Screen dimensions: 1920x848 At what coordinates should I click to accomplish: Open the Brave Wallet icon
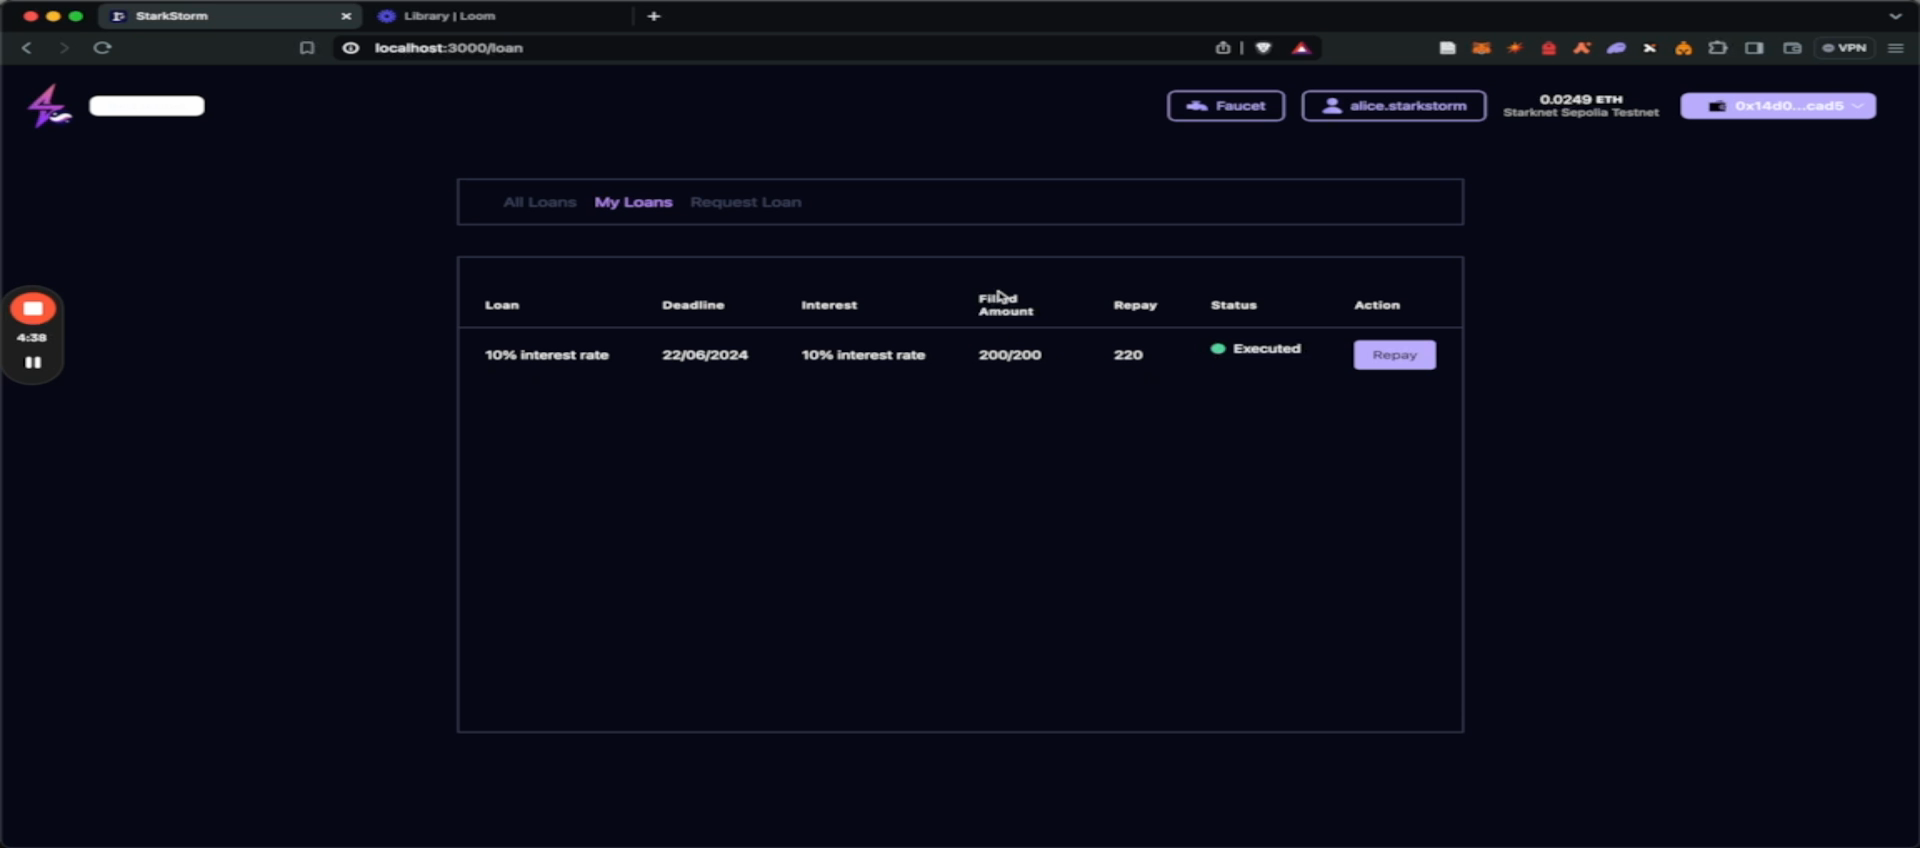point(1792,48)
